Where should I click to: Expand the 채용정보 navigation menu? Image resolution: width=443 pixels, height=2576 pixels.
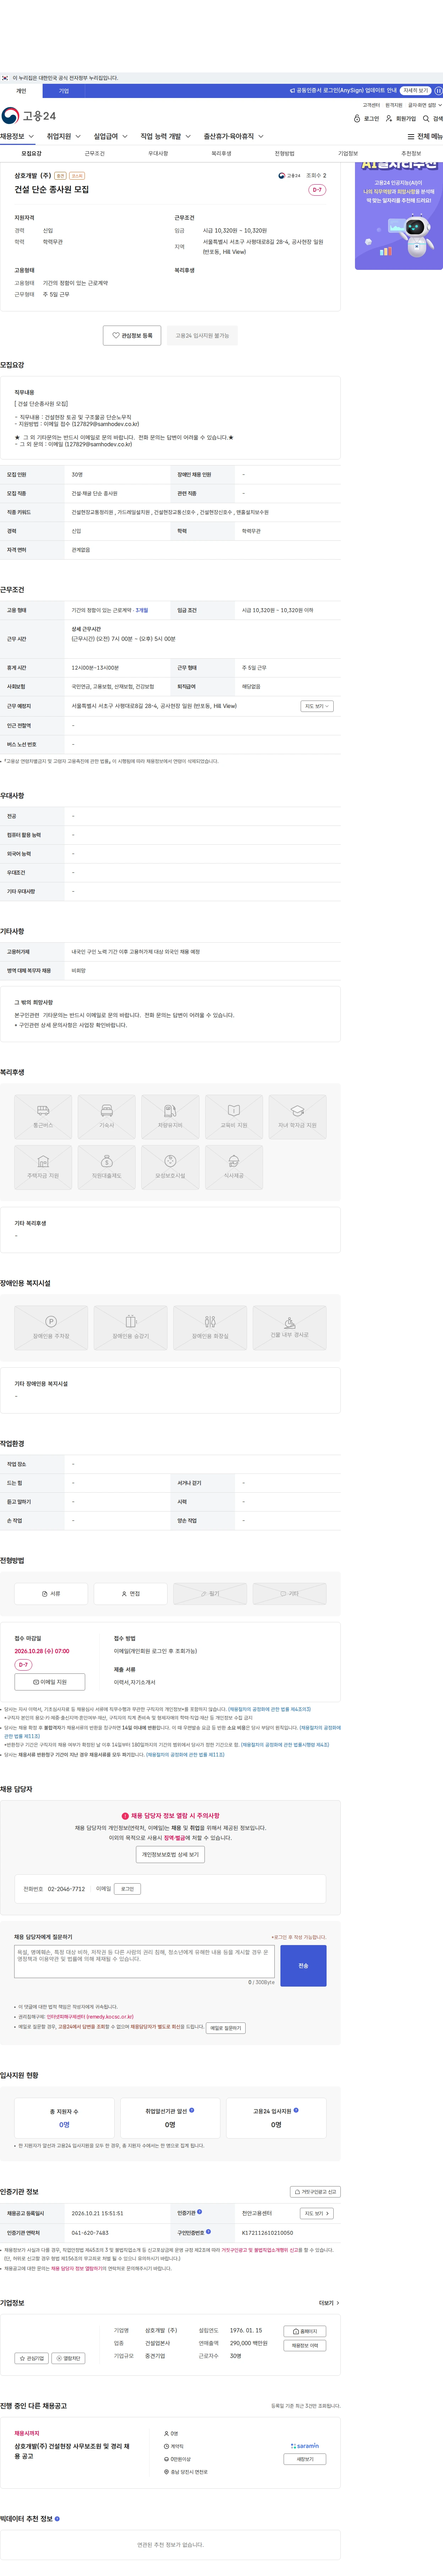coord(17,136)
